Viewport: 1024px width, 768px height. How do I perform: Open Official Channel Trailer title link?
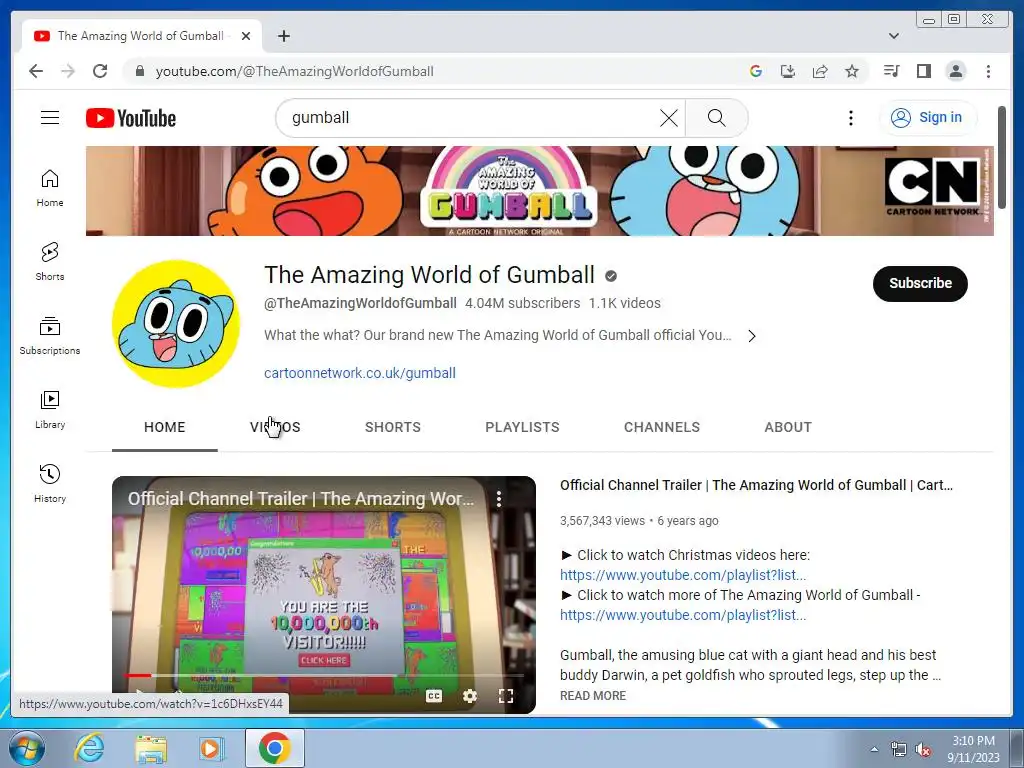pyautogui.click(x=756, y=485)
